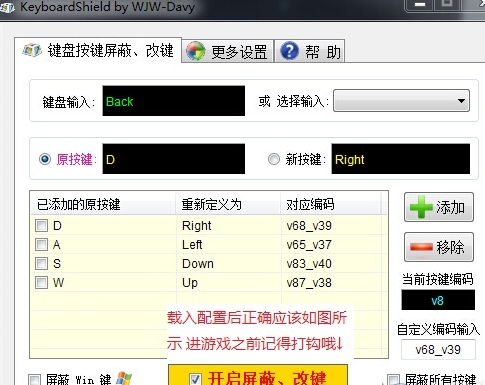The height and width of the screenshot is (385, 485).
Task: Tick the checkbox for the W key row
Action: (x=42, y=283)
